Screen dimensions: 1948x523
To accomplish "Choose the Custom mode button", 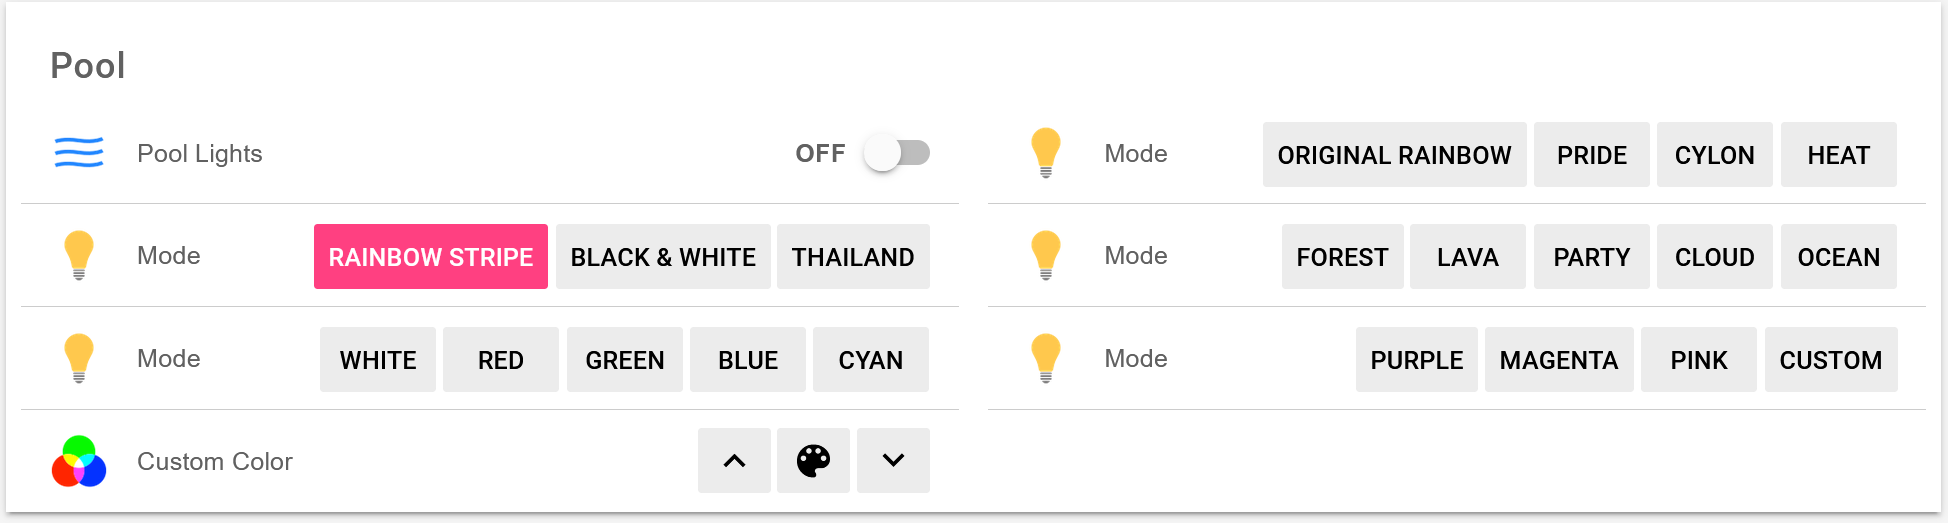I will pos(1830,360).
